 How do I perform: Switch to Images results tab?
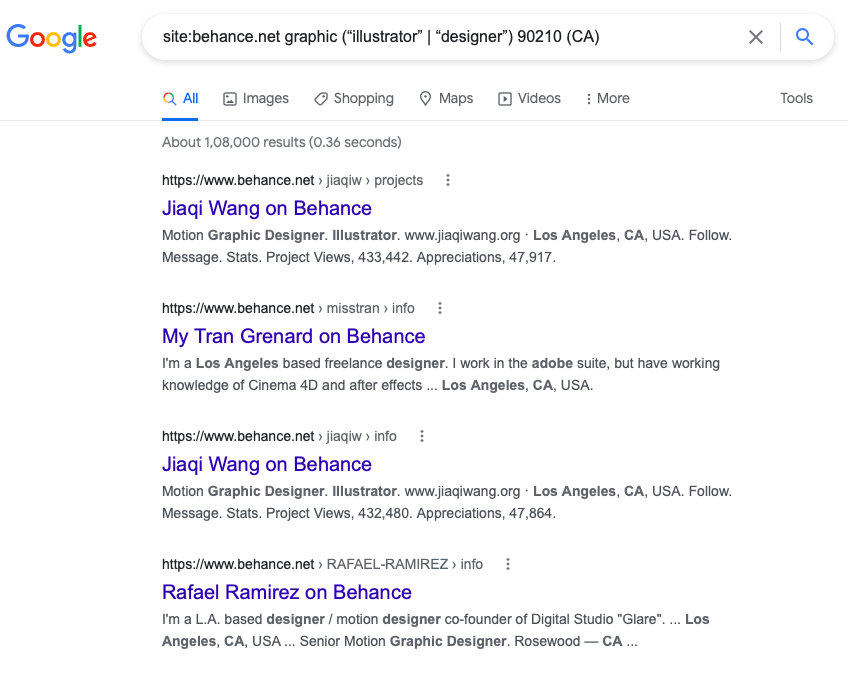[255, 98]
